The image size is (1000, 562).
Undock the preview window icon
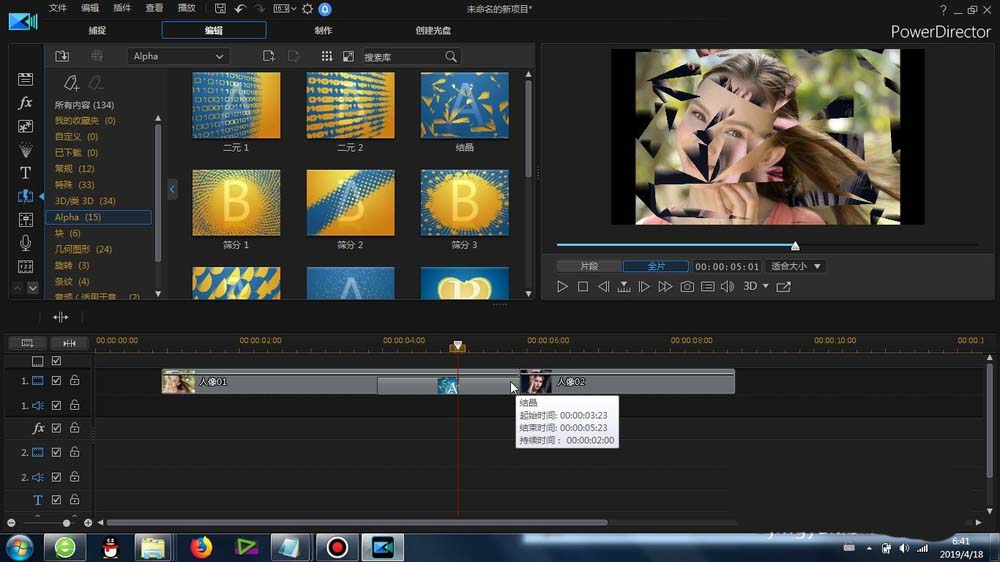coord(784,286)
